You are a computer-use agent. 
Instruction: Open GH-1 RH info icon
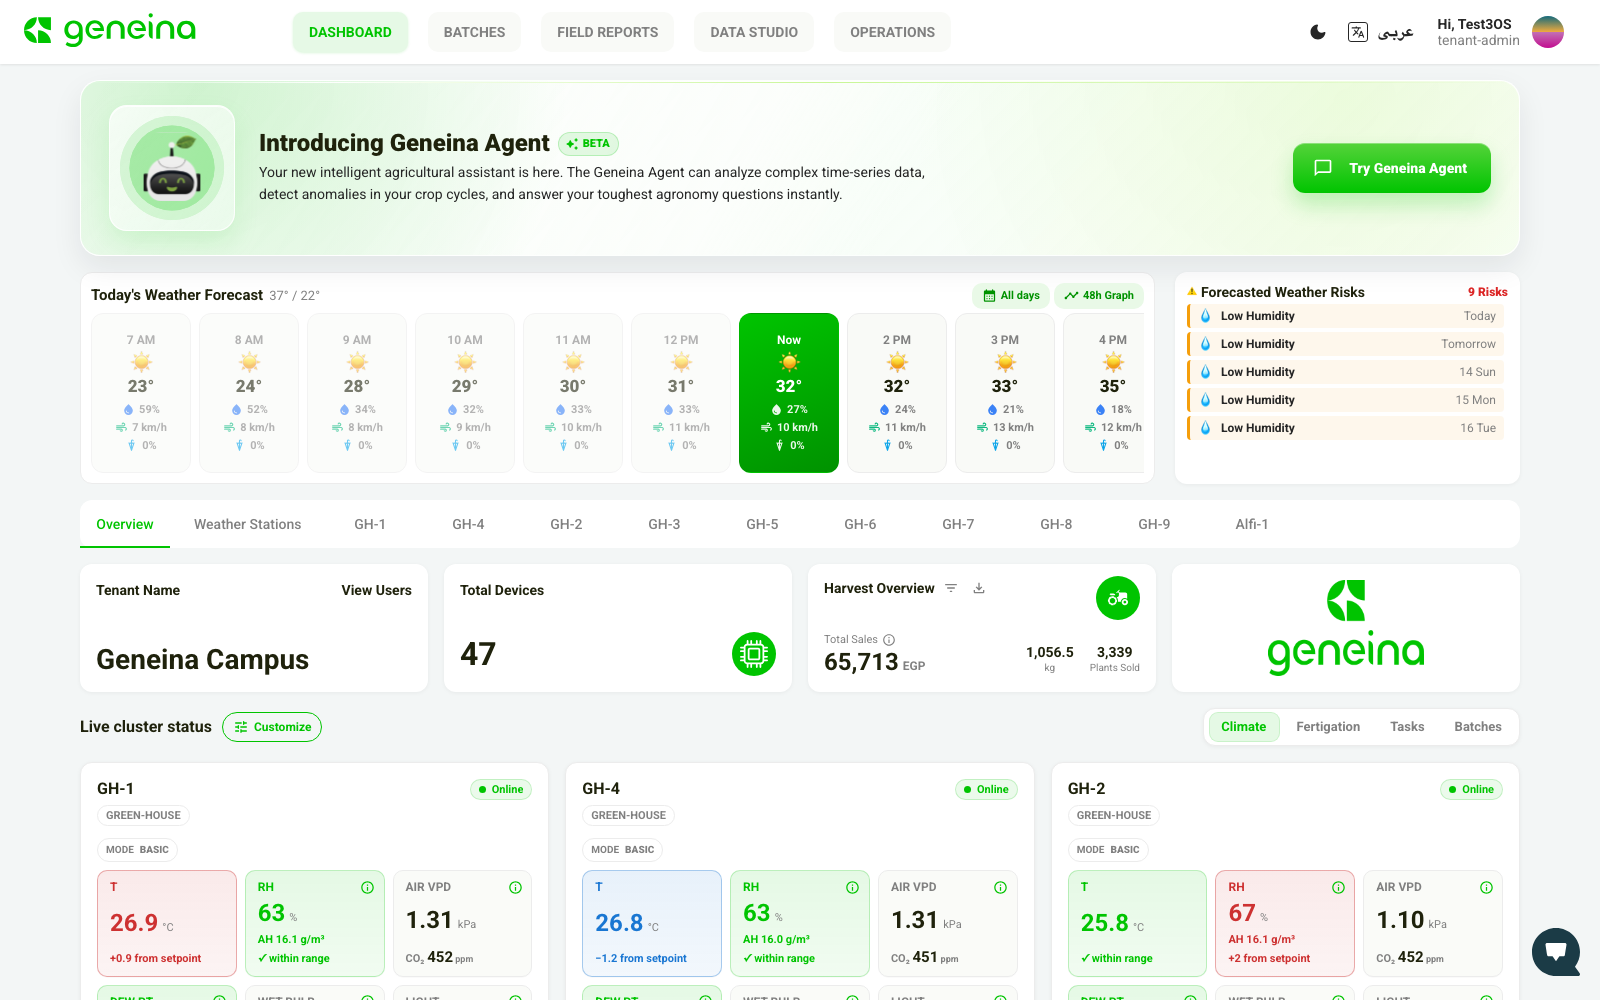coord(367,887)
